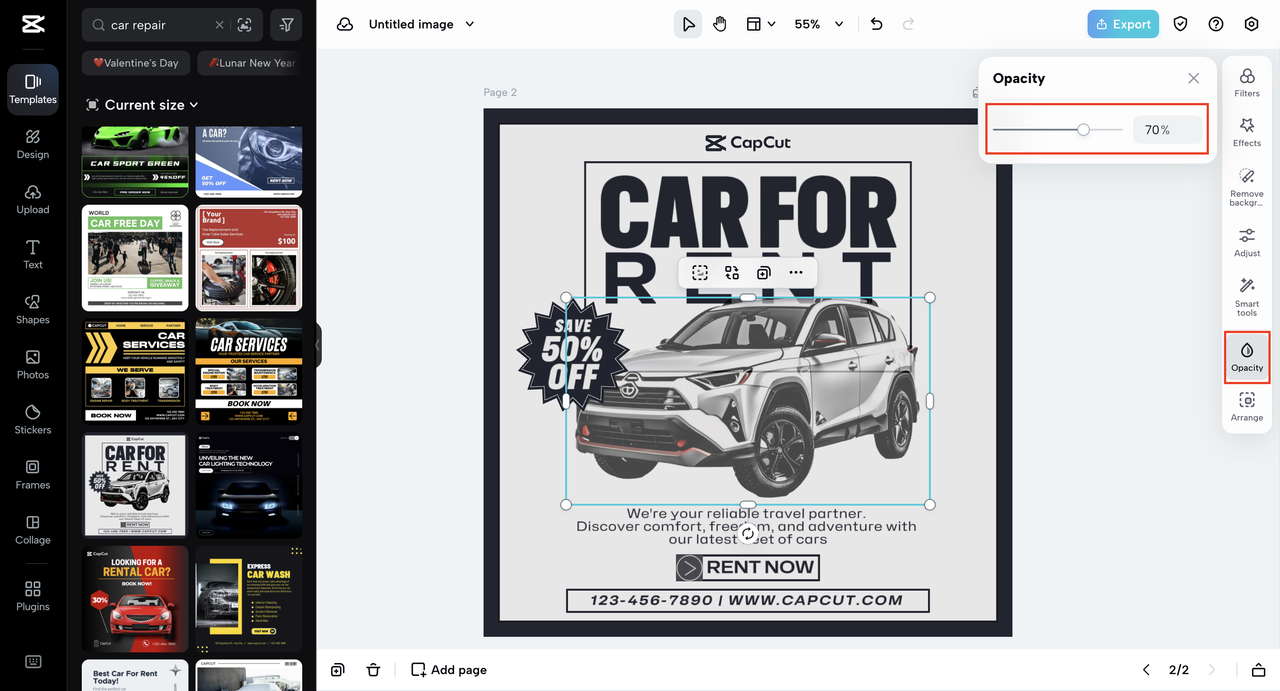Click the crop icon in floating toolbar

(700, 272)
